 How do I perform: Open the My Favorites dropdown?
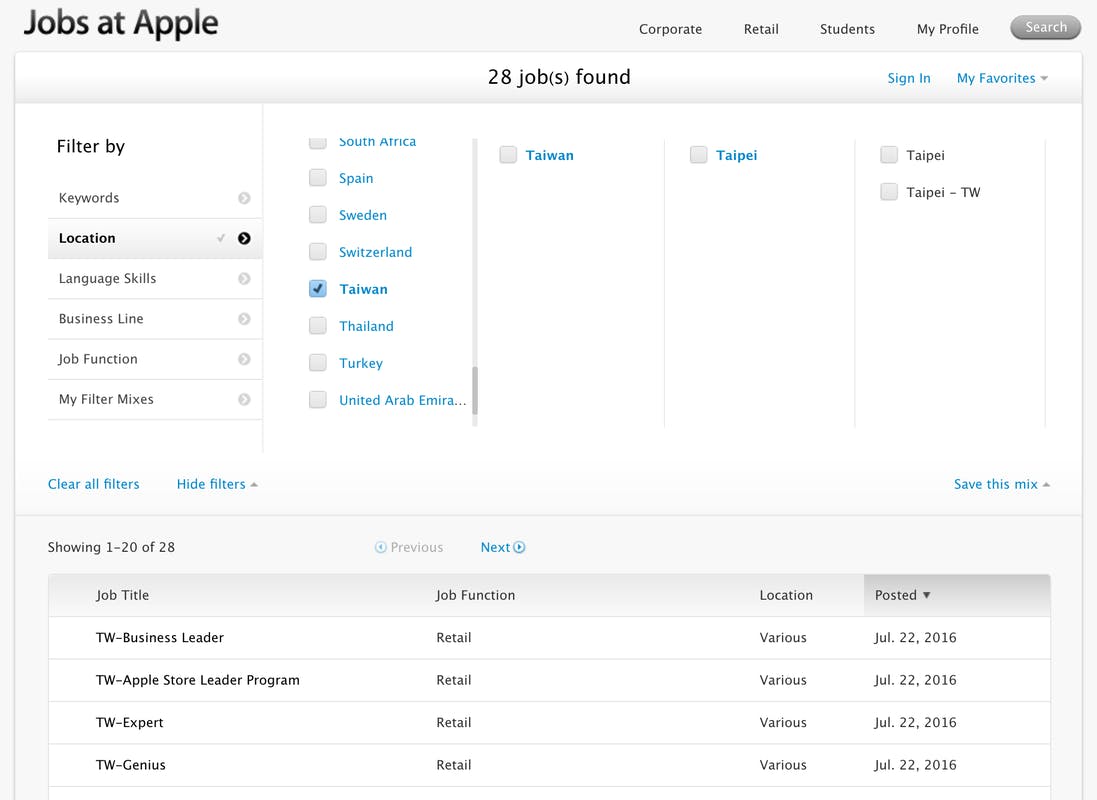tap(1002, 78)
